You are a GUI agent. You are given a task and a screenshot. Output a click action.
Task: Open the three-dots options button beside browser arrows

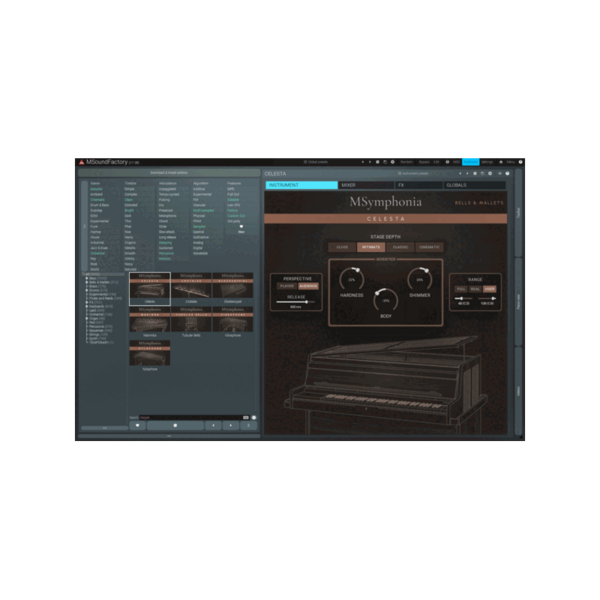[x=248, y=425]
